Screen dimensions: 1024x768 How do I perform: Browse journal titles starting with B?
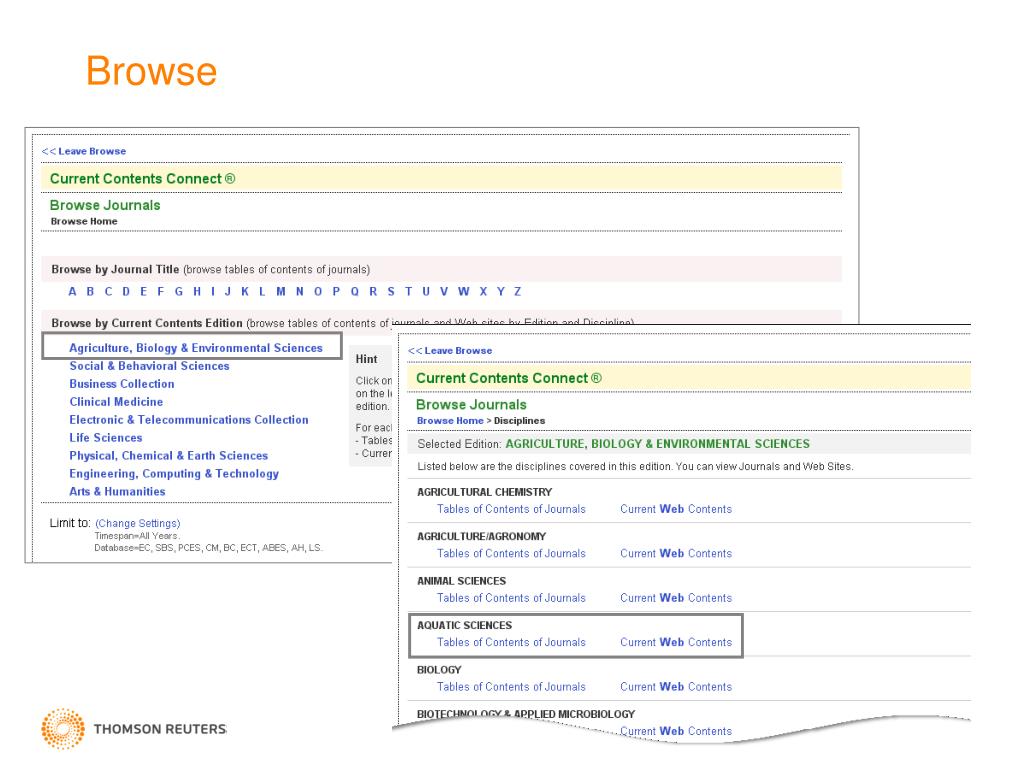click(90, 291)
